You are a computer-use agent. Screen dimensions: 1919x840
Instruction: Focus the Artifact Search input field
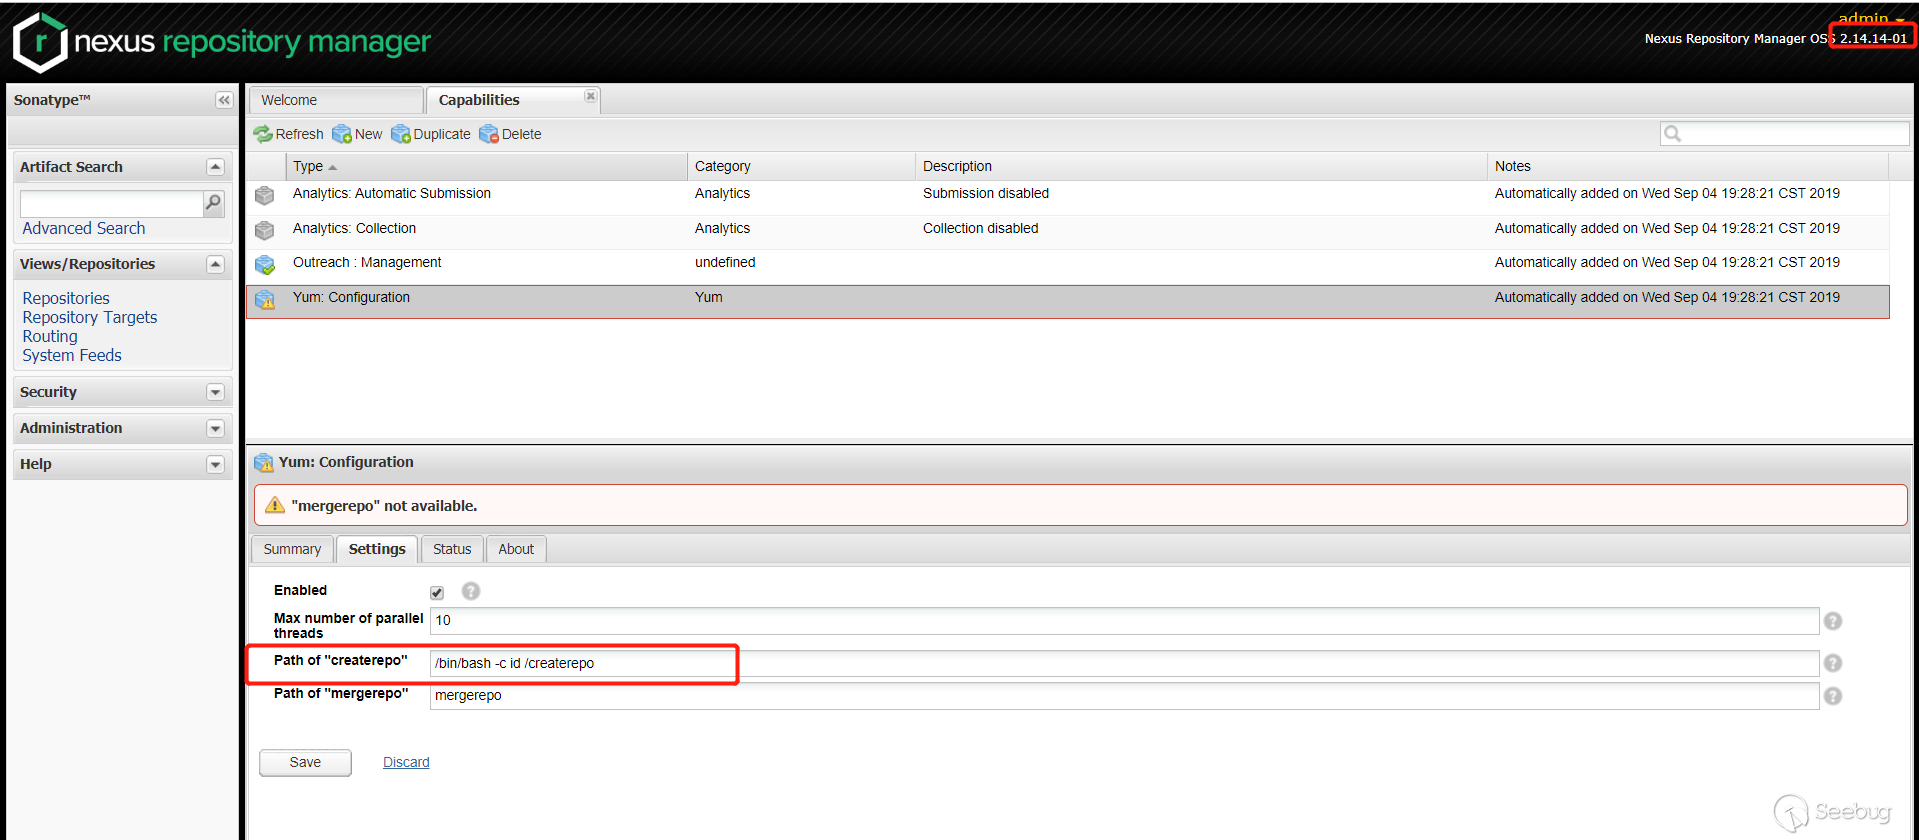[112, 204]
